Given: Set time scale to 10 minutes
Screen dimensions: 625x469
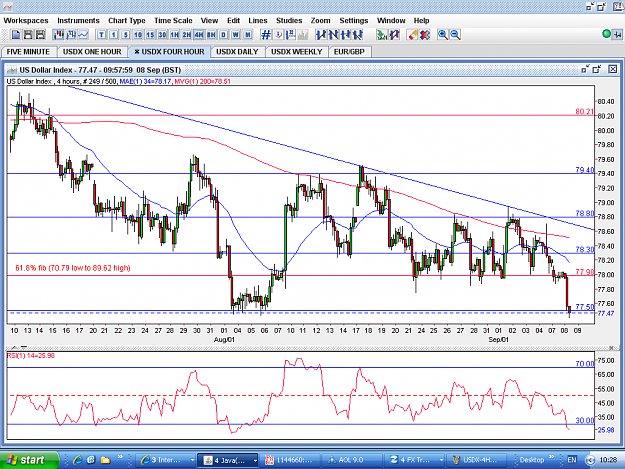Looking at the screenshot, I should coord(138,35).
